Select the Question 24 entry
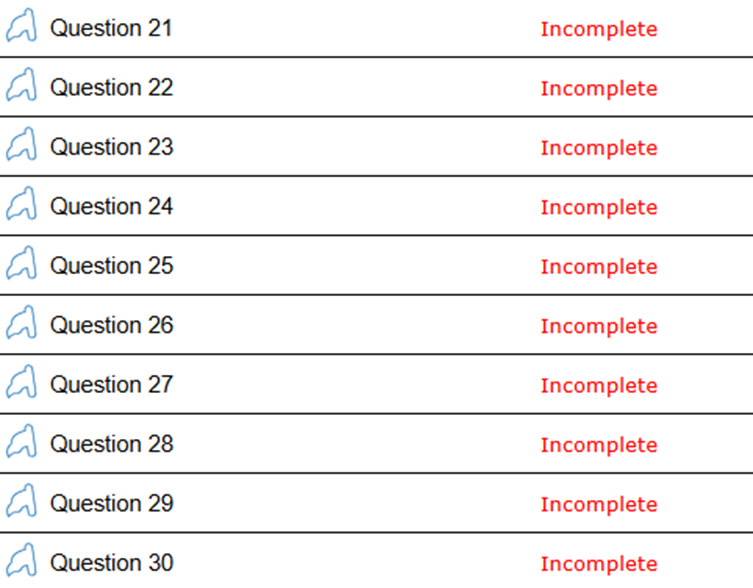 point(111,206)
